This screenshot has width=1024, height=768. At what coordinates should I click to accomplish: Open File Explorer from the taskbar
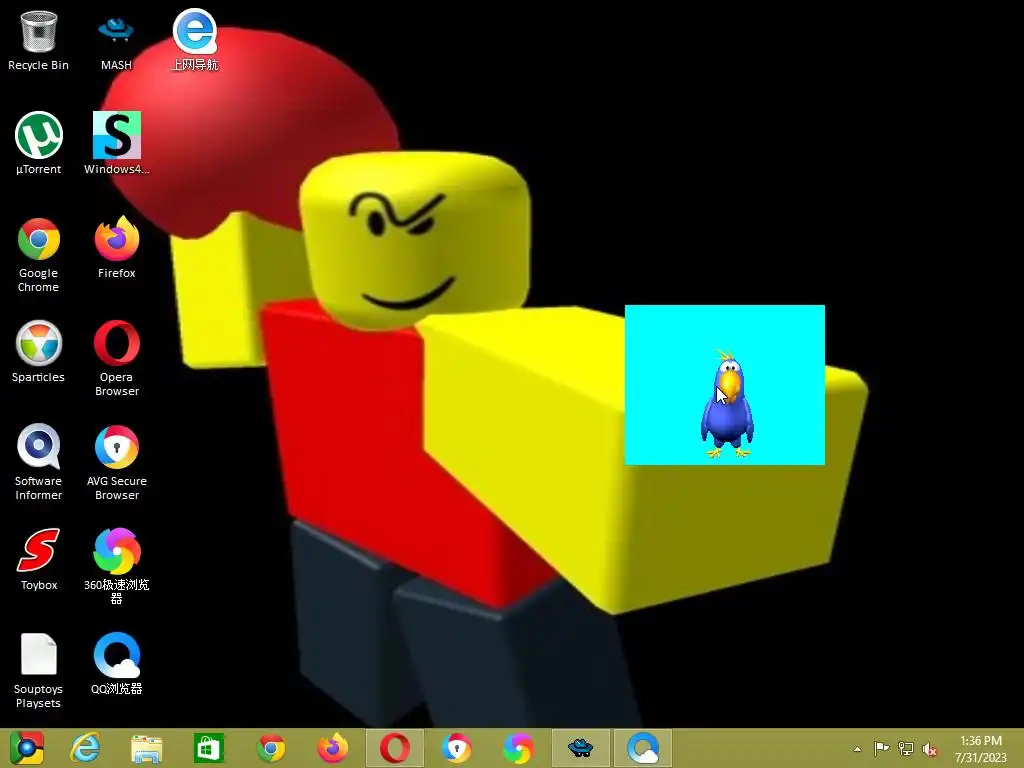[146, 748]
